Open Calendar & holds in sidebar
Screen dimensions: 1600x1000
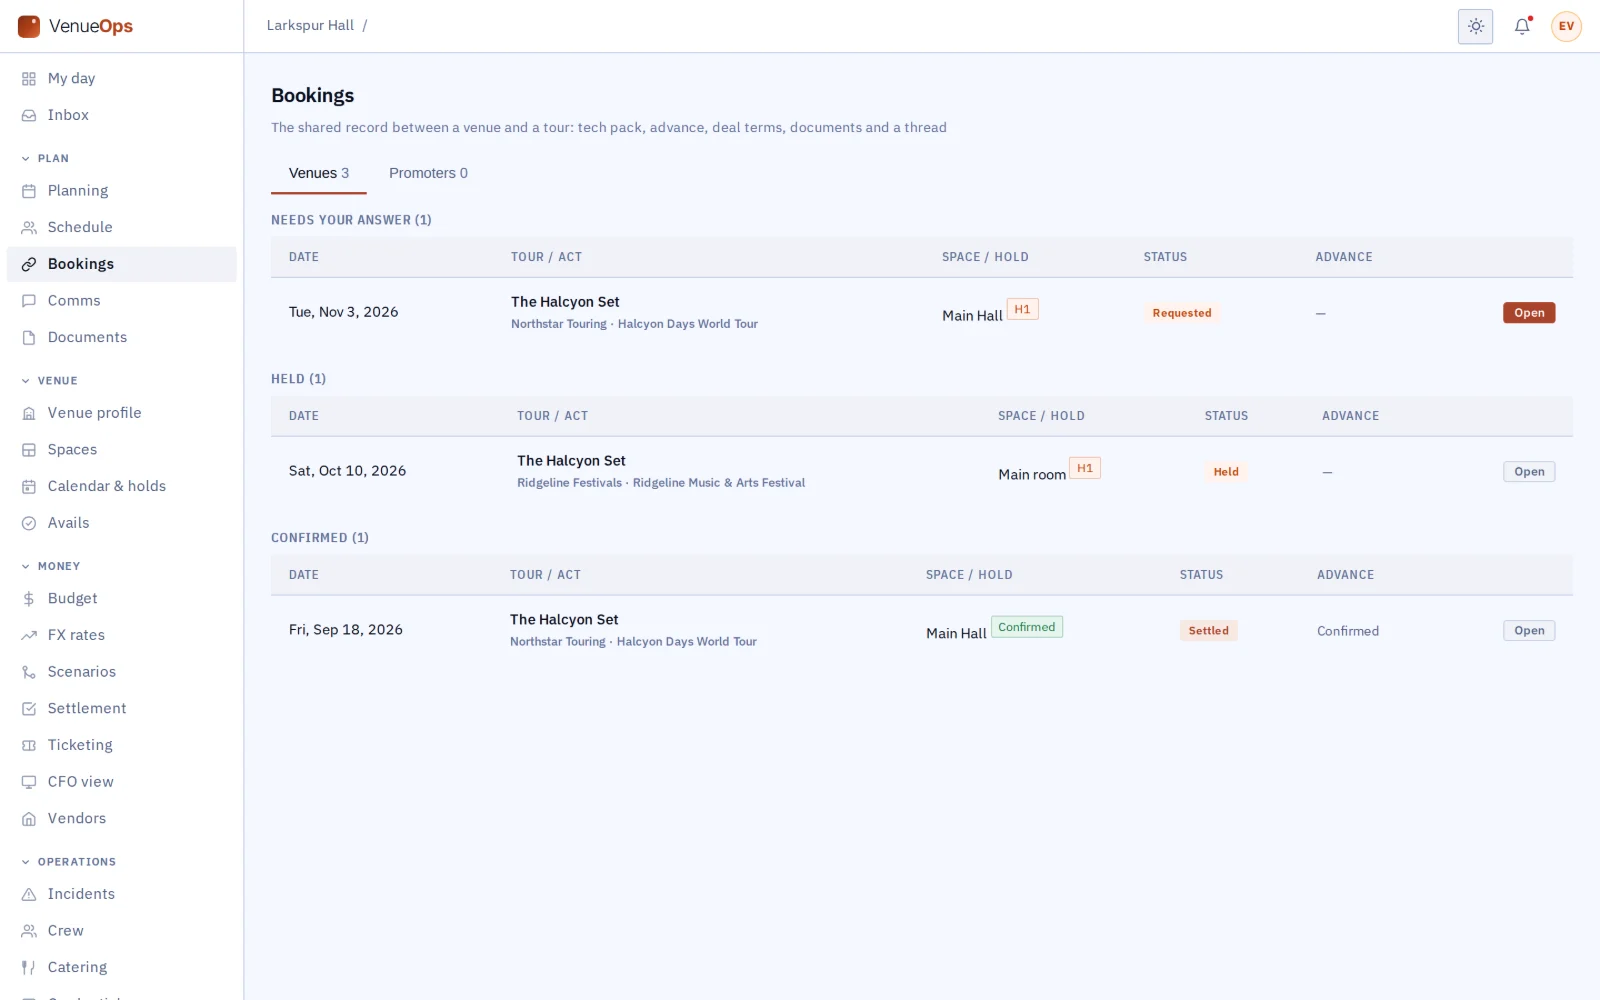click(x=121, y=486)
